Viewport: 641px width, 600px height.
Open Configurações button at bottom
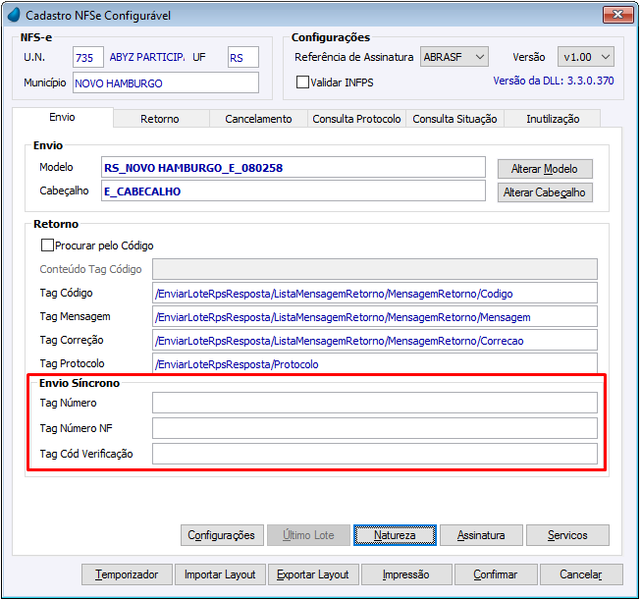pos(222,535)
